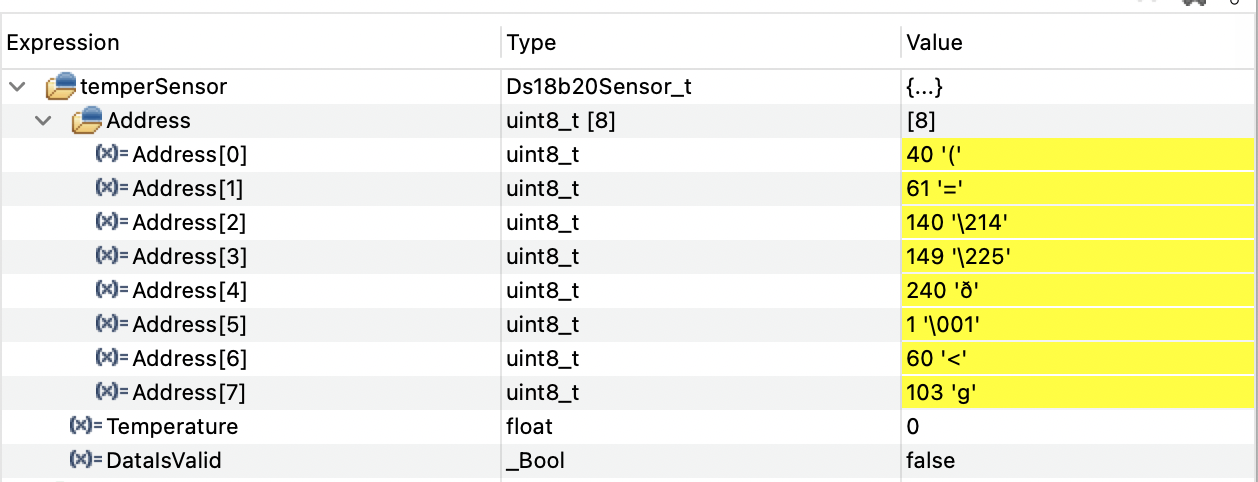Select the Address[0] variable icon

click(112, 154)
